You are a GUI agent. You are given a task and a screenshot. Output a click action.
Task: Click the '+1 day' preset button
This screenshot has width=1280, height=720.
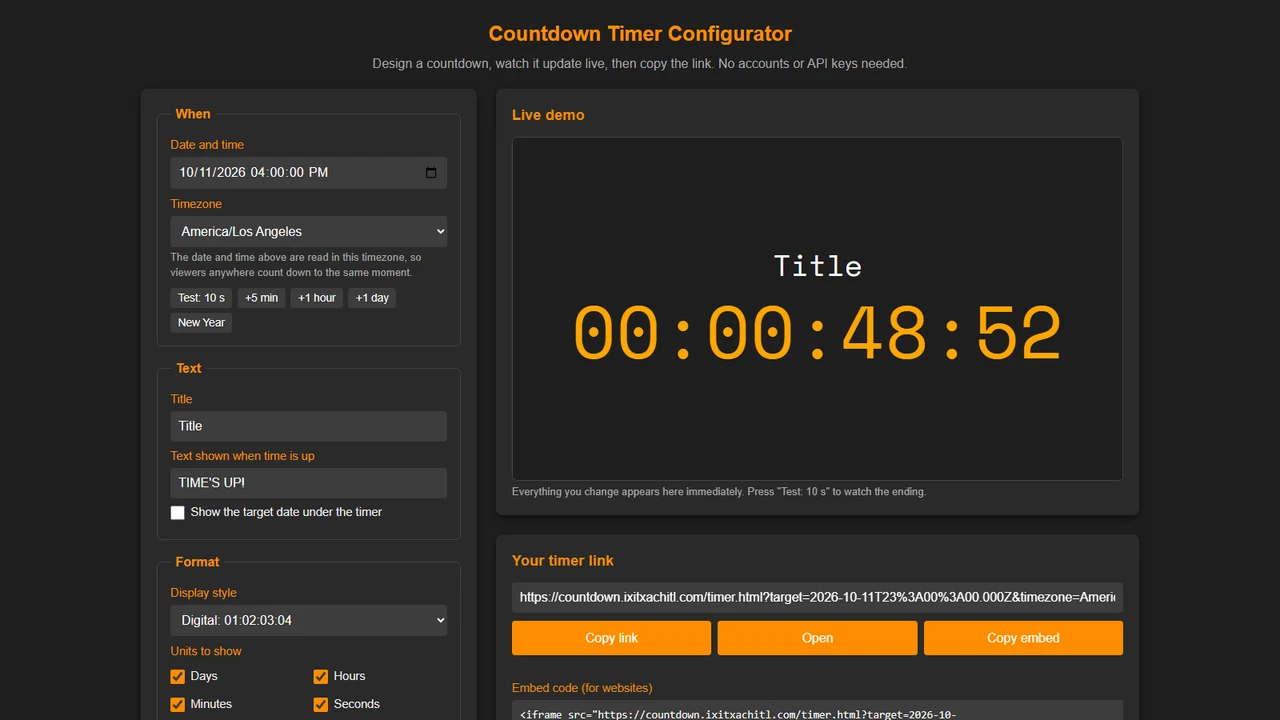[372, 298]
